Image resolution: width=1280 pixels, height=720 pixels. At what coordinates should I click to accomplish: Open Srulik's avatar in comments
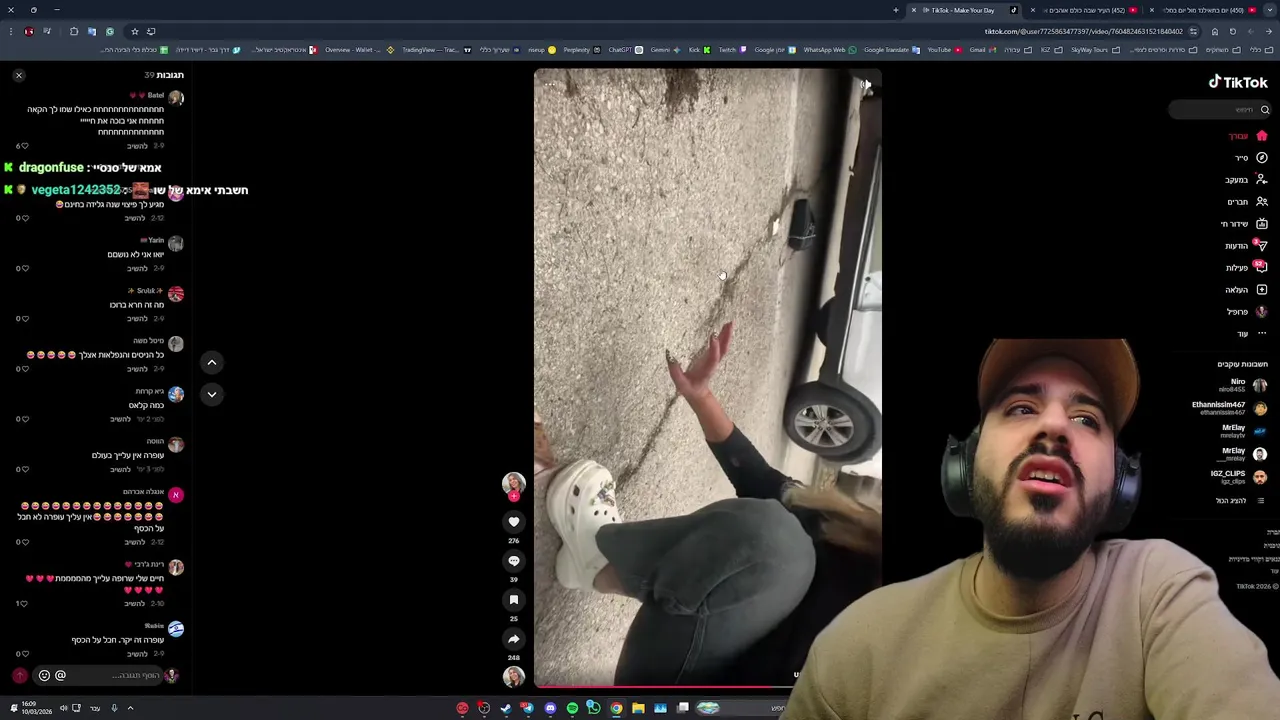(x=176, y=294)
